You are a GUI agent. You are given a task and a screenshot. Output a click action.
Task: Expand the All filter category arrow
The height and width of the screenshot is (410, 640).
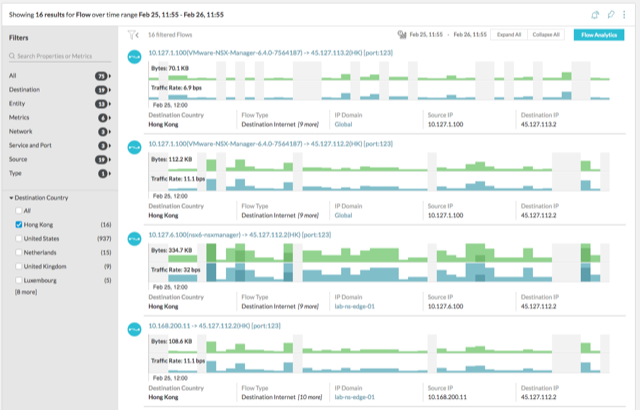tap(110, 76)
